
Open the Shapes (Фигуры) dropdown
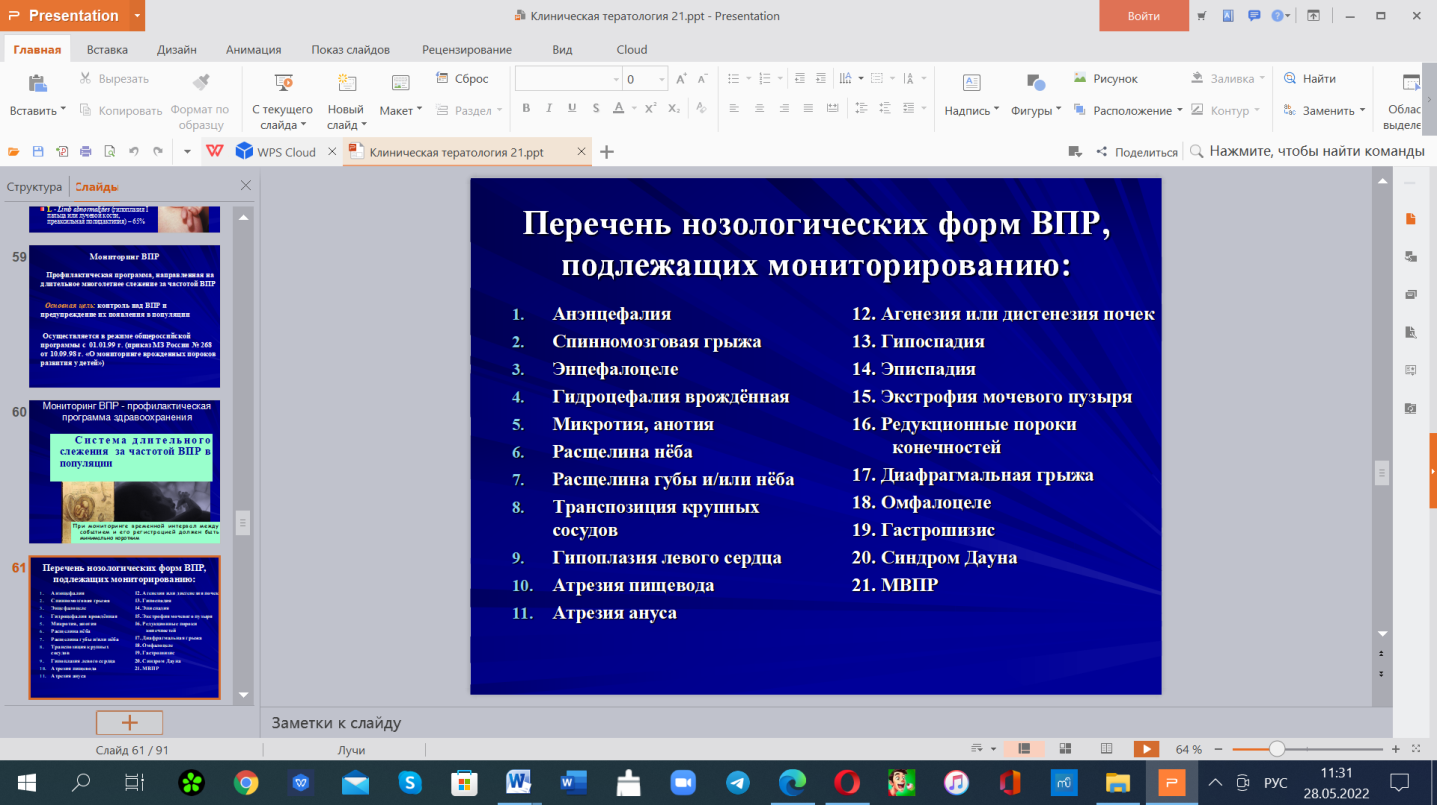click(1034, 111)
